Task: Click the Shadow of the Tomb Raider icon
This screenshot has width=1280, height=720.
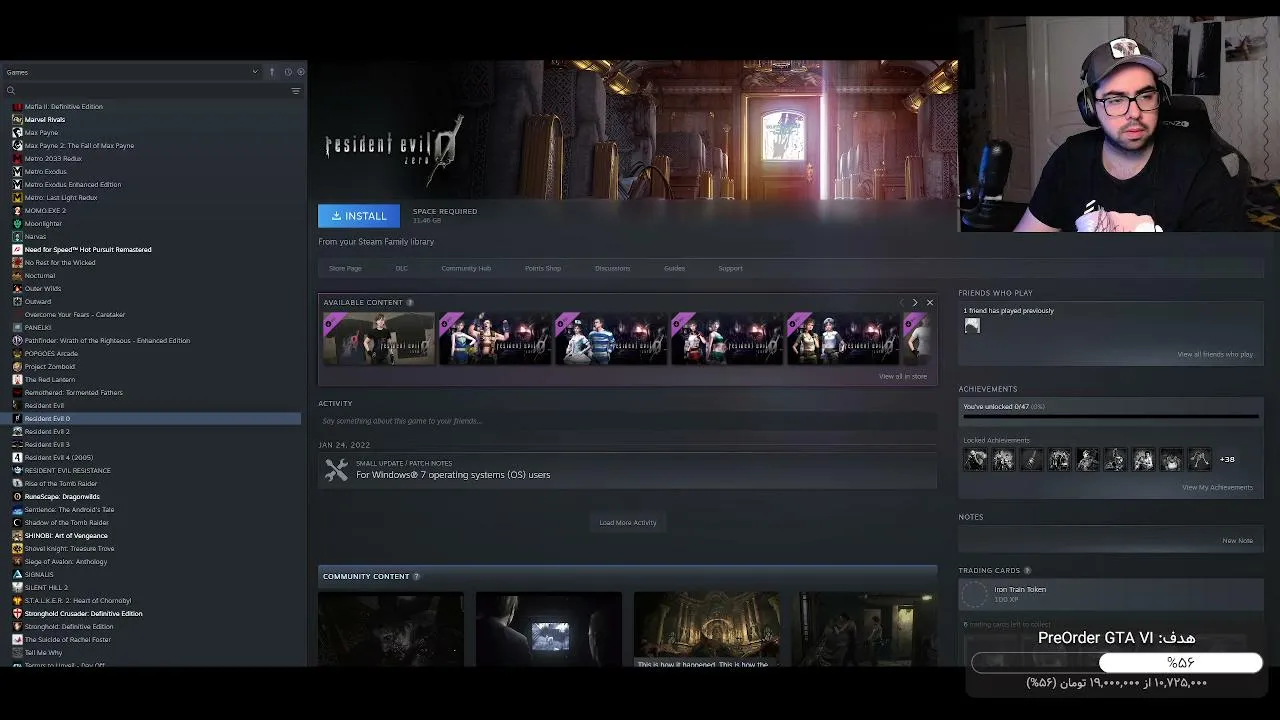Action: (17, 522)
